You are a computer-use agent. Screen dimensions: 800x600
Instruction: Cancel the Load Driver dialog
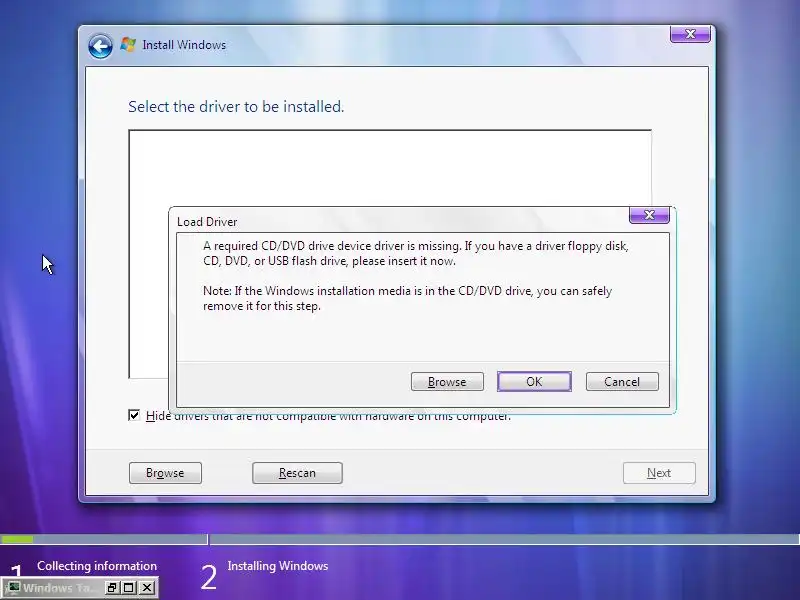622,382
